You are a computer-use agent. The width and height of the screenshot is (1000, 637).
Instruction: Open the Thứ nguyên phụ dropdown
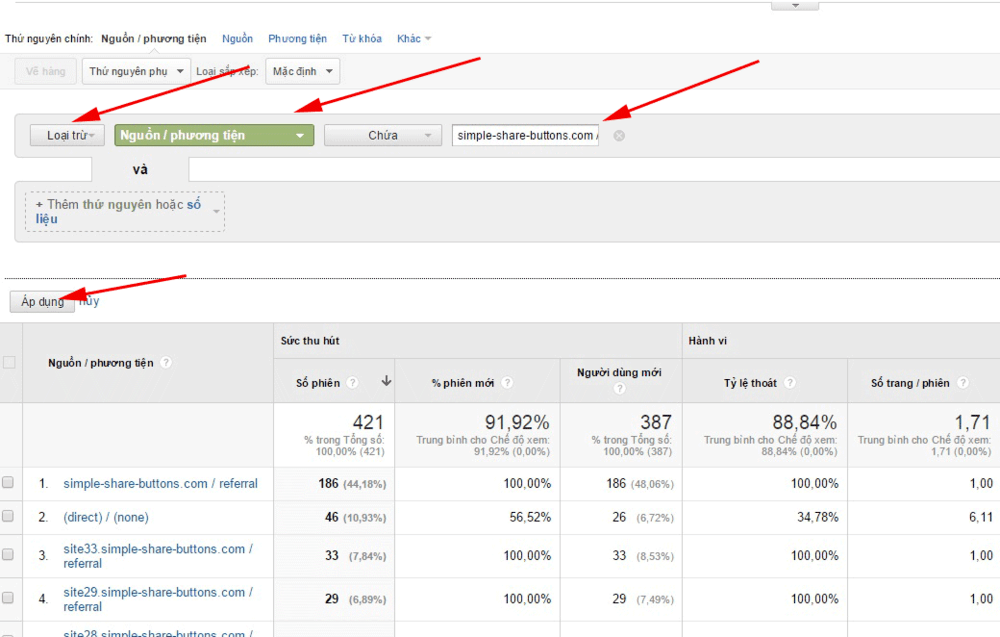point(136,71)
